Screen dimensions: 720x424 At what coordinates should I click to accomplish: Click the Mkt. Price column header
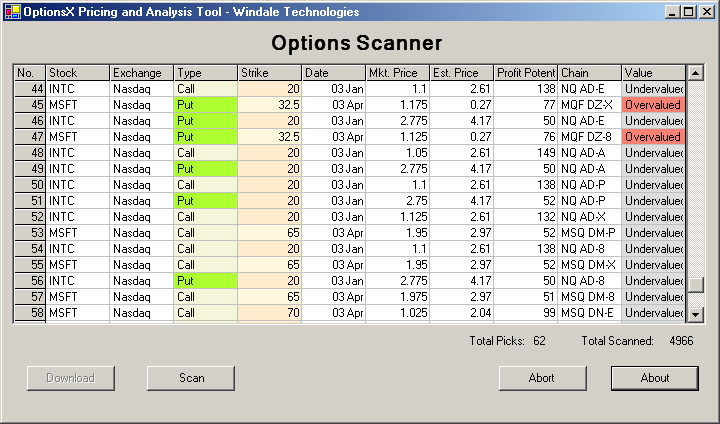398,73
